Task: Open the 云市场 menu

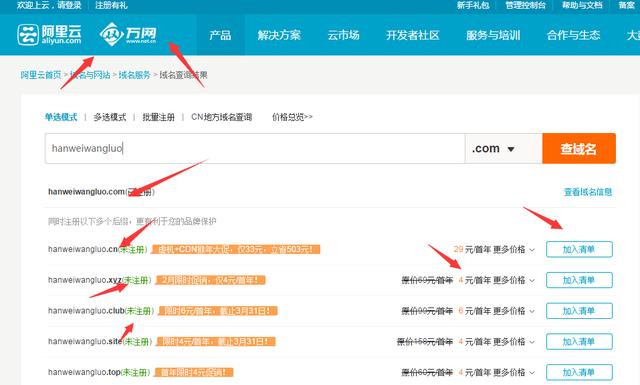Action: [343, 35]
